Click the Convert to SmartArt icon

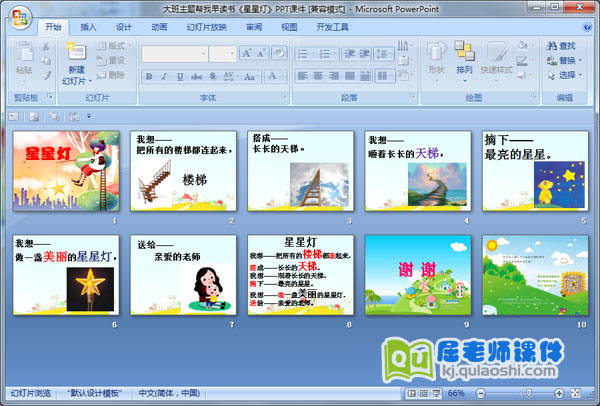point(405,75)
